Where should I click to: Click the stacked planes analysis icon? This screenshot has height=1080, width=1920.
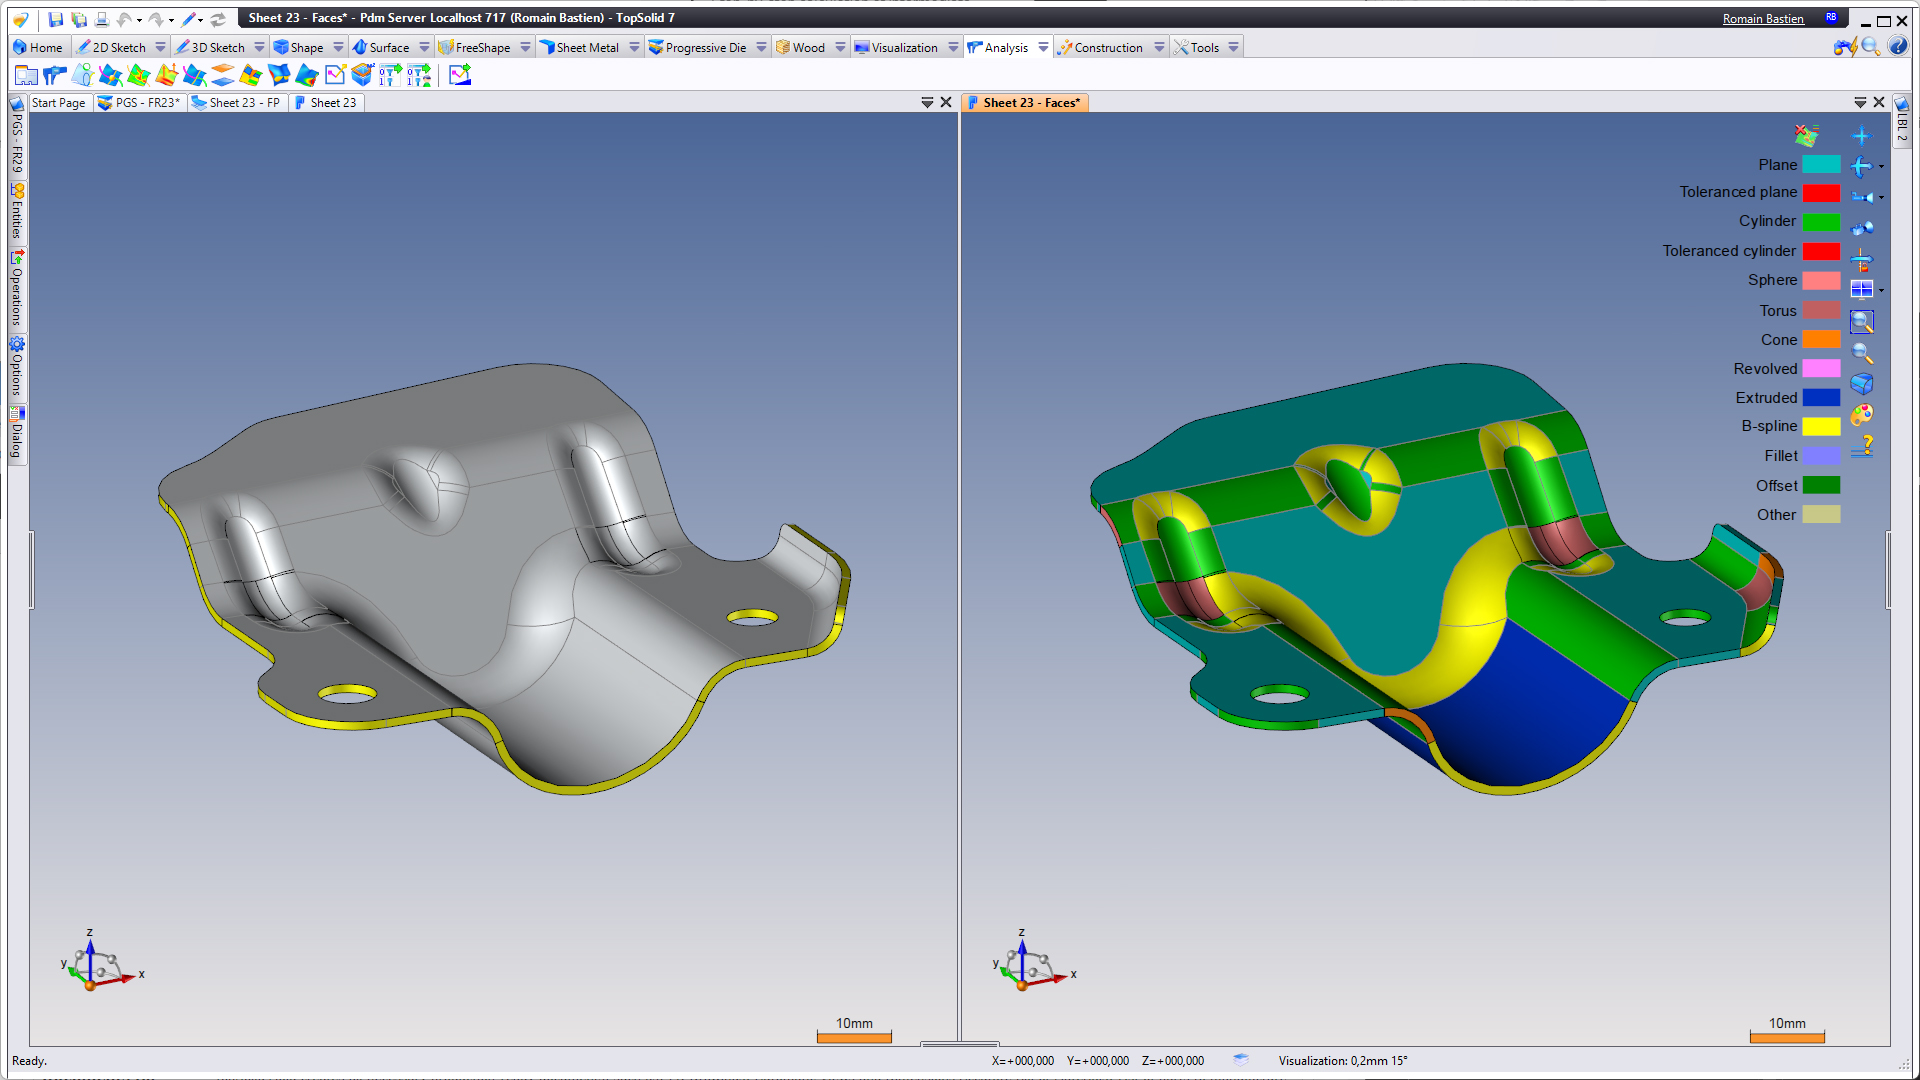click(x=223, y=75)
